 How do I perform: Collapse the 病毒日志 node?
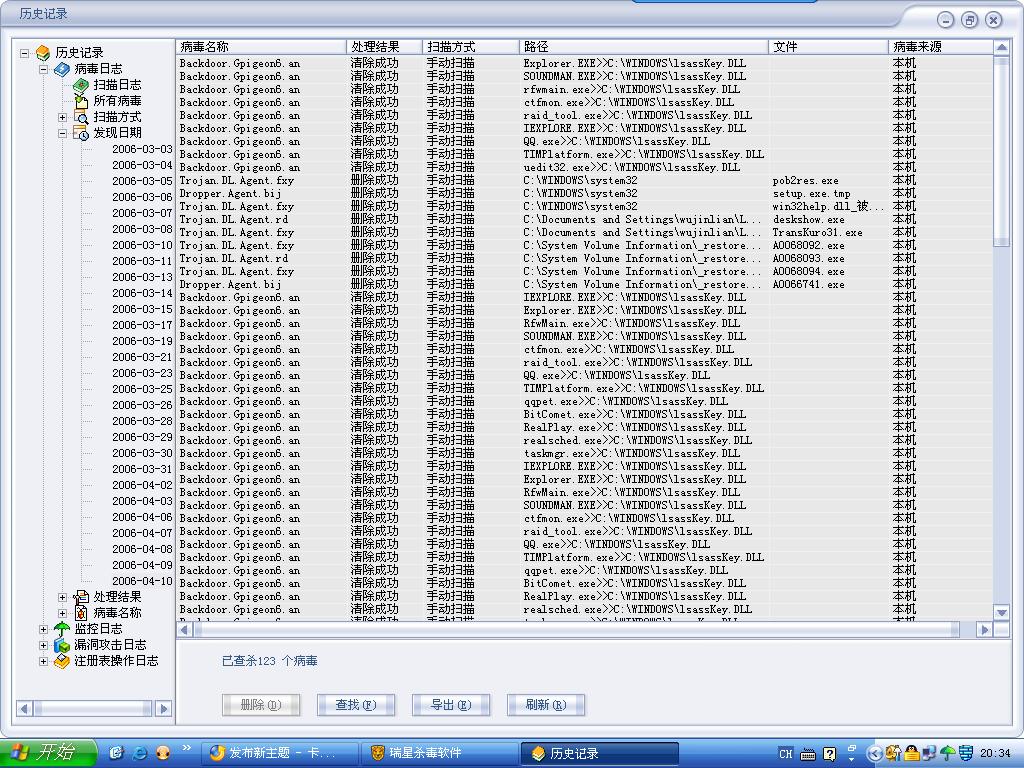[x=43, y=69]
